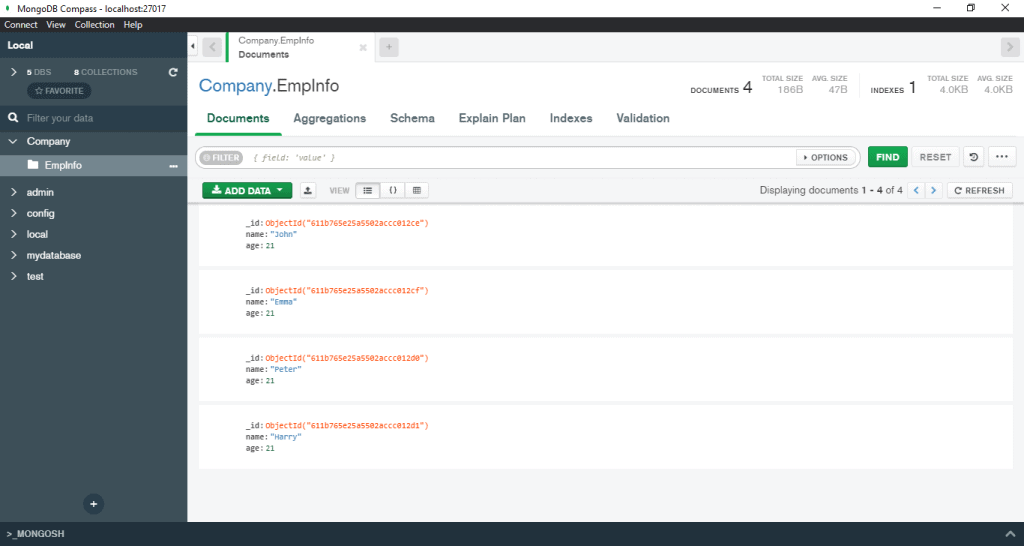Go to previous page of documents
This screenshot has height=546, width=1024.
[x=916, y=190]
